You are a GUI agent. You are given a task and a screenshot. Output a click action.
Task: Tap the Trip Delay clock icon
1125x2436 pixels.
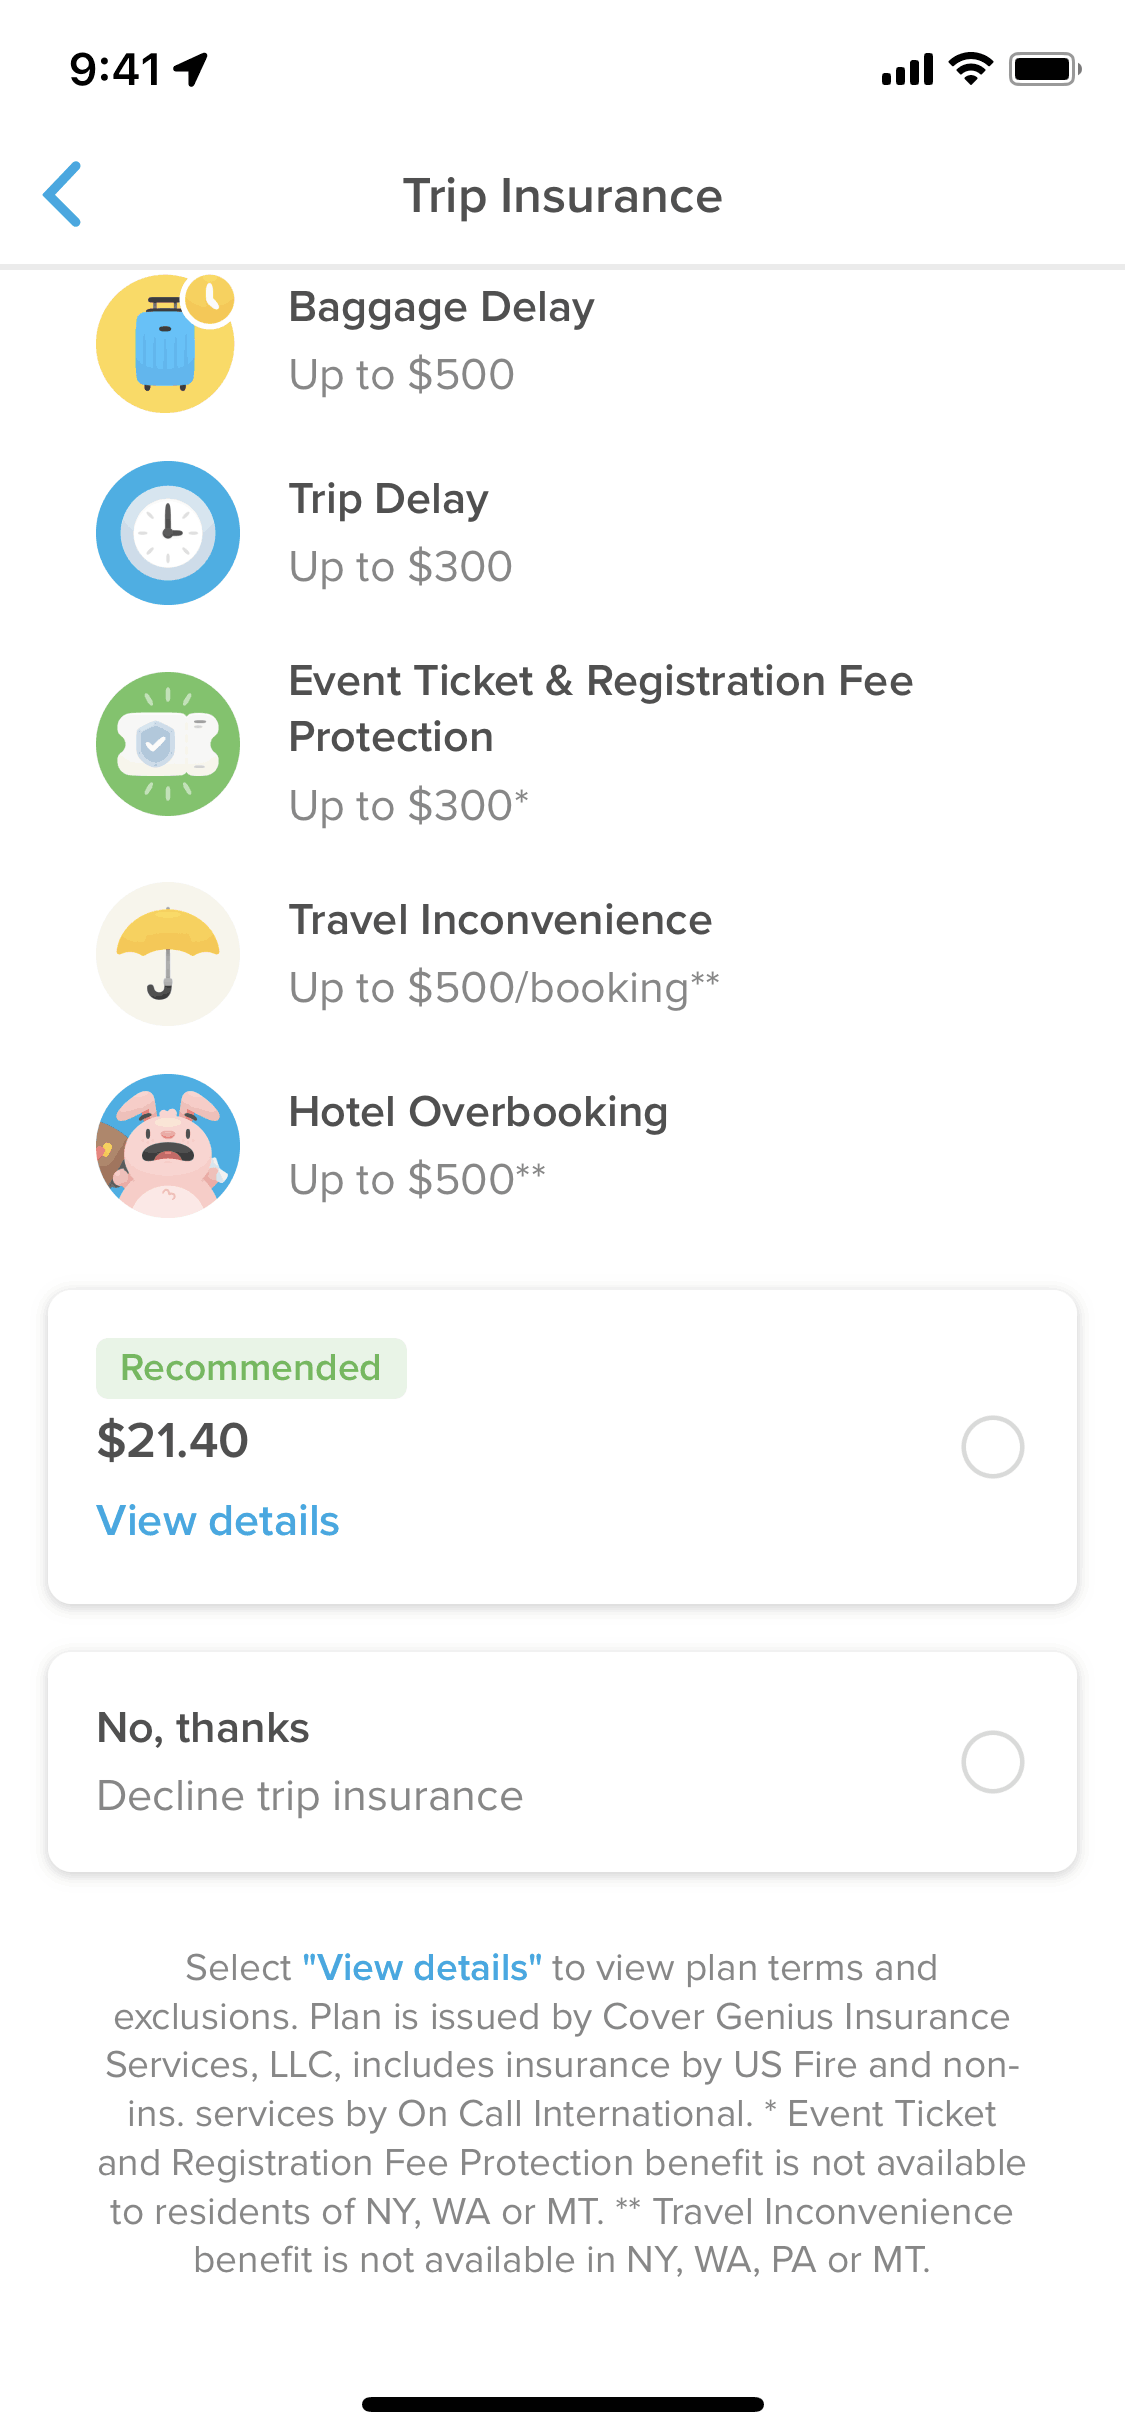click(168, 533)
